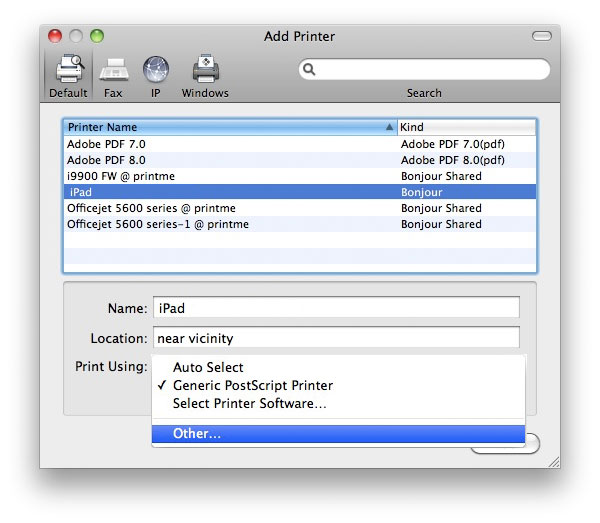Screen dimensions: 600x523
Task: Choose Other… from the Print Using menu
Action: point(338,434)
